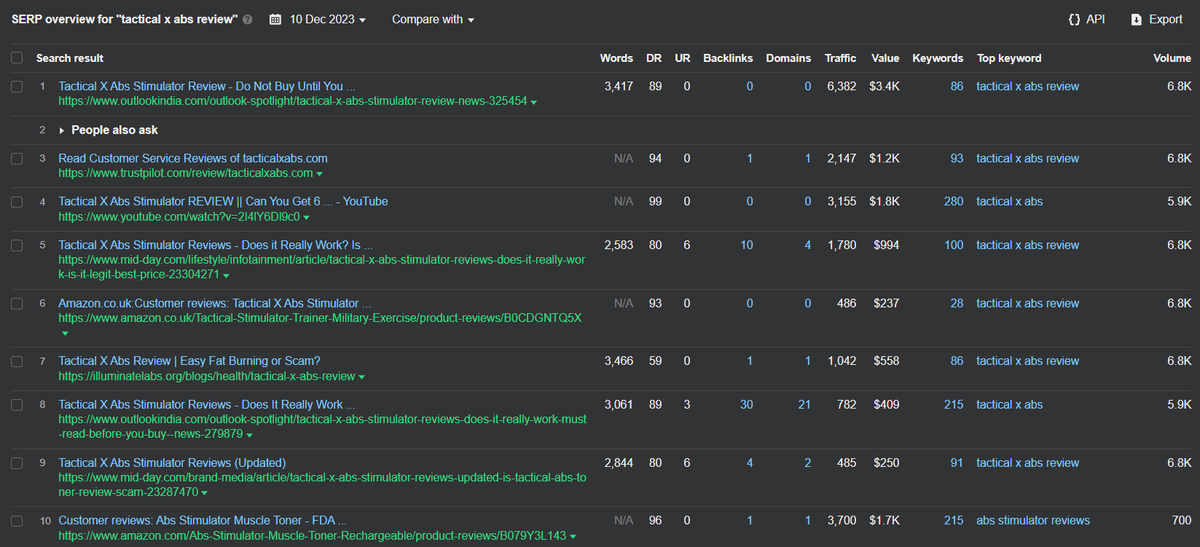Click the DR column header
The image size is (1200, 547).
(655, 58)
